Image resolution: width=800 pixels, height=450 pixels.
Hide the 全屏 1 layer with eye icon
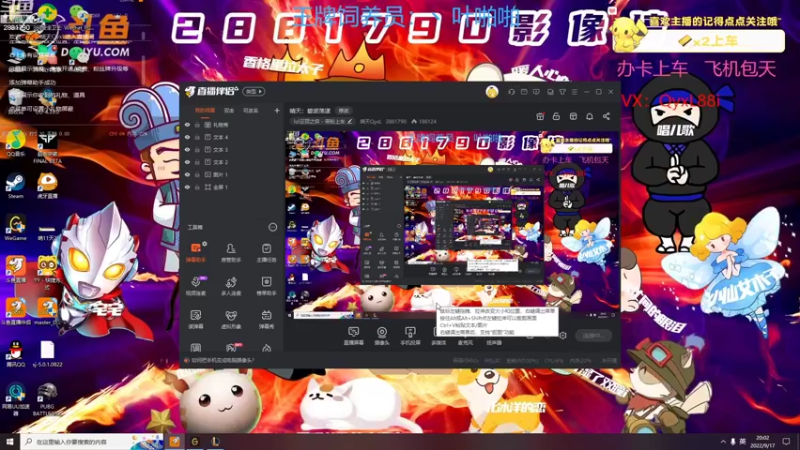coord(187,187)
